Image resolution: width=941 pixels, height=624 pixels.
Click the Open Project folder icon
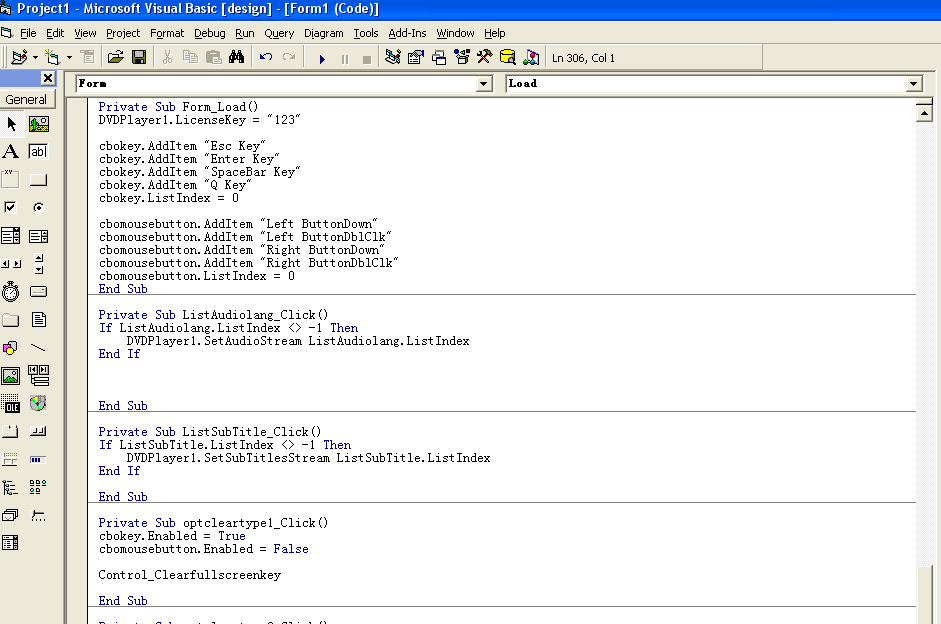coord(116,58)
